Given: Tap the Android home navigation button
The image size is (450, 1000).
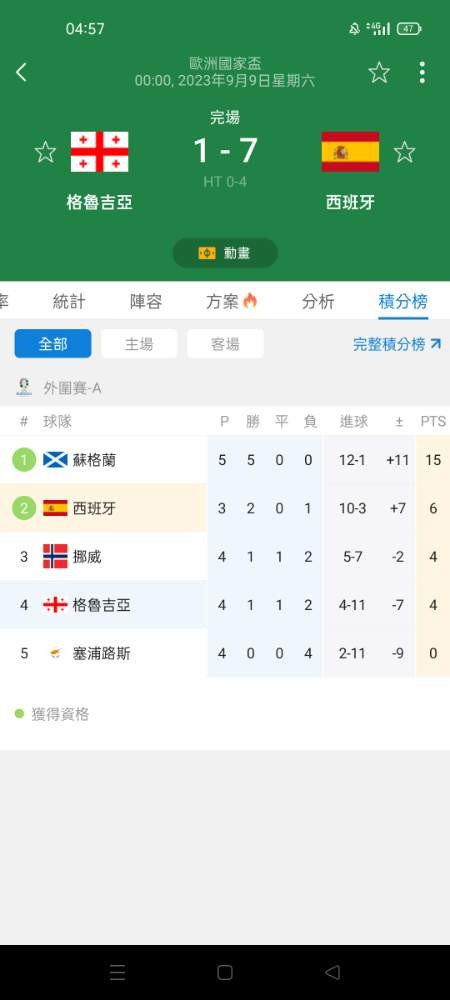Looking at the screenshot, I should click(x=224, y=972).
